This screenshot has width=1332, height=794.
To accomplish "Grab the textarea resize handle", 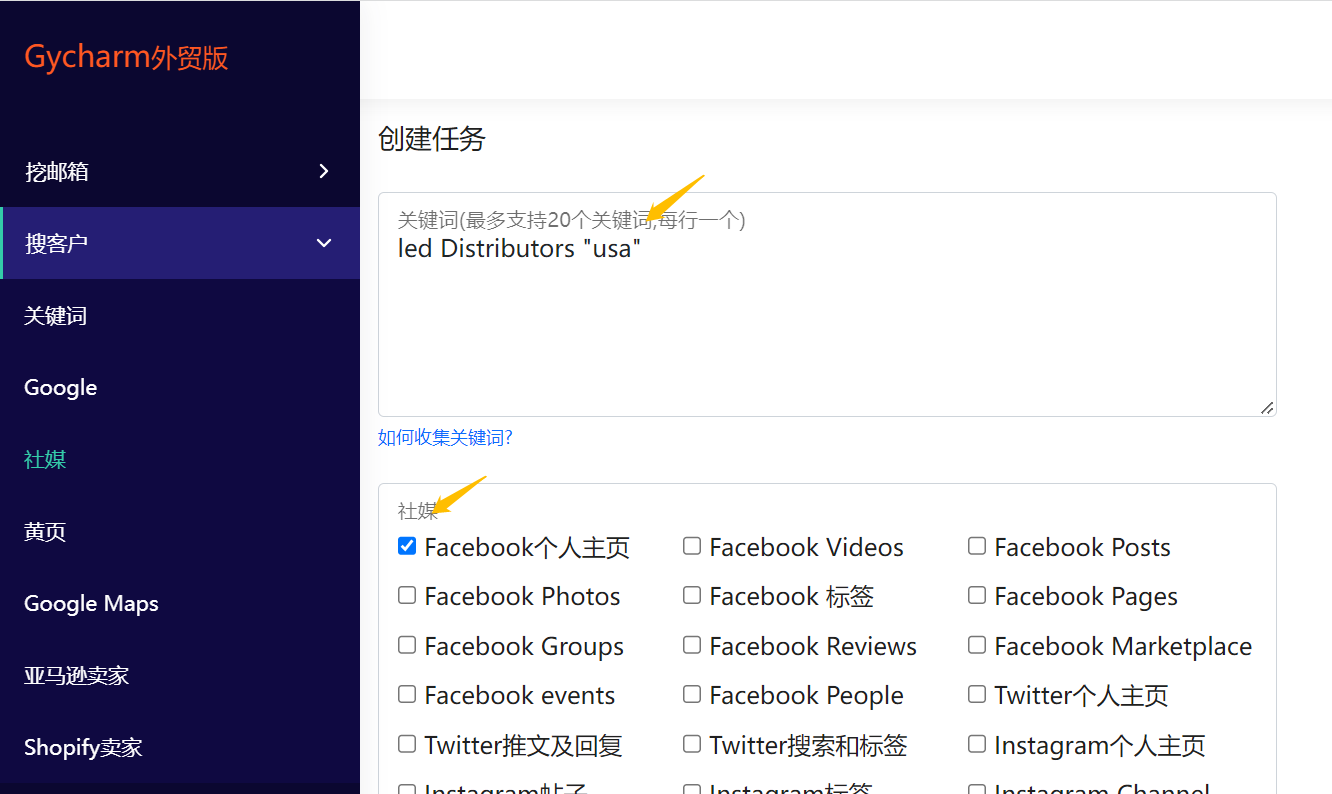I will (1267, 407).
